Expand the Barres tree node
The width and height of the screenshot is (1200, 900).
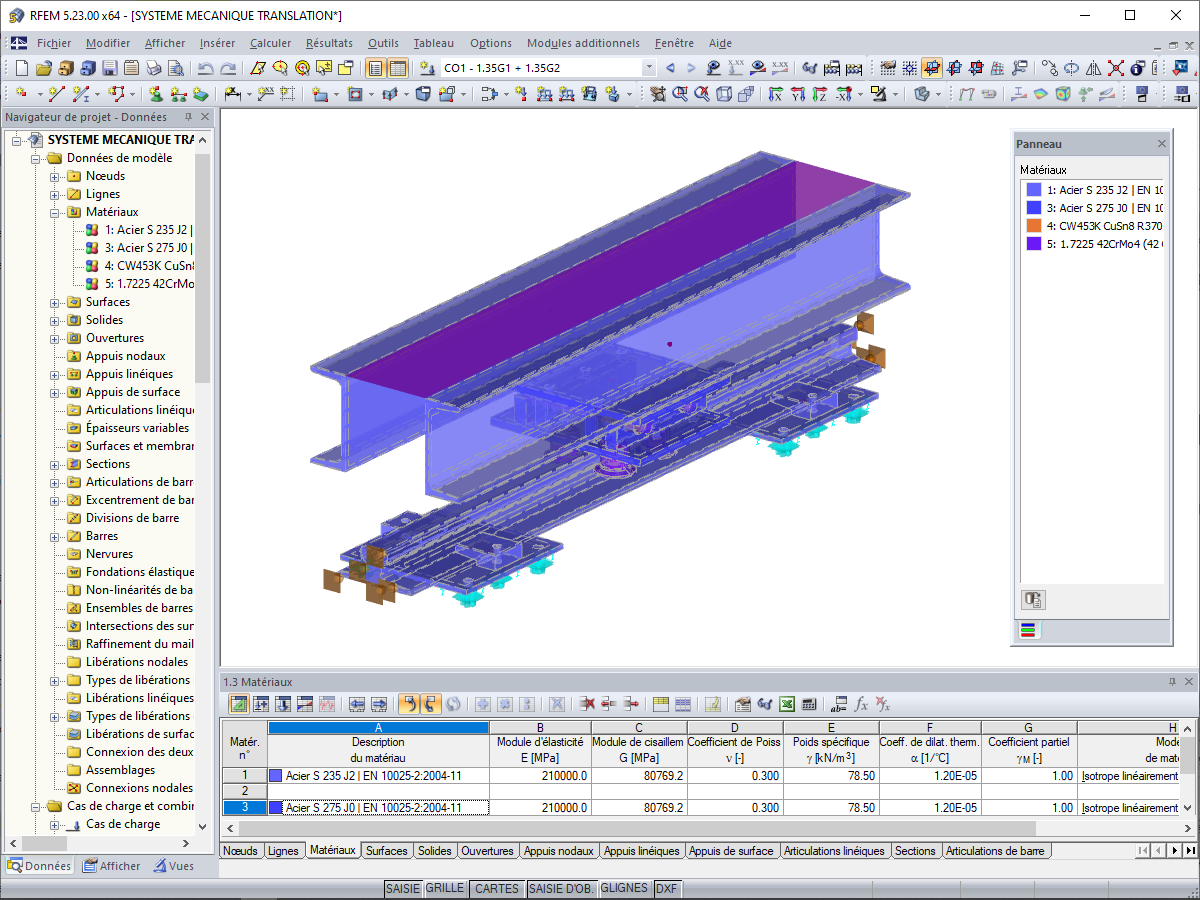(55, 536)
